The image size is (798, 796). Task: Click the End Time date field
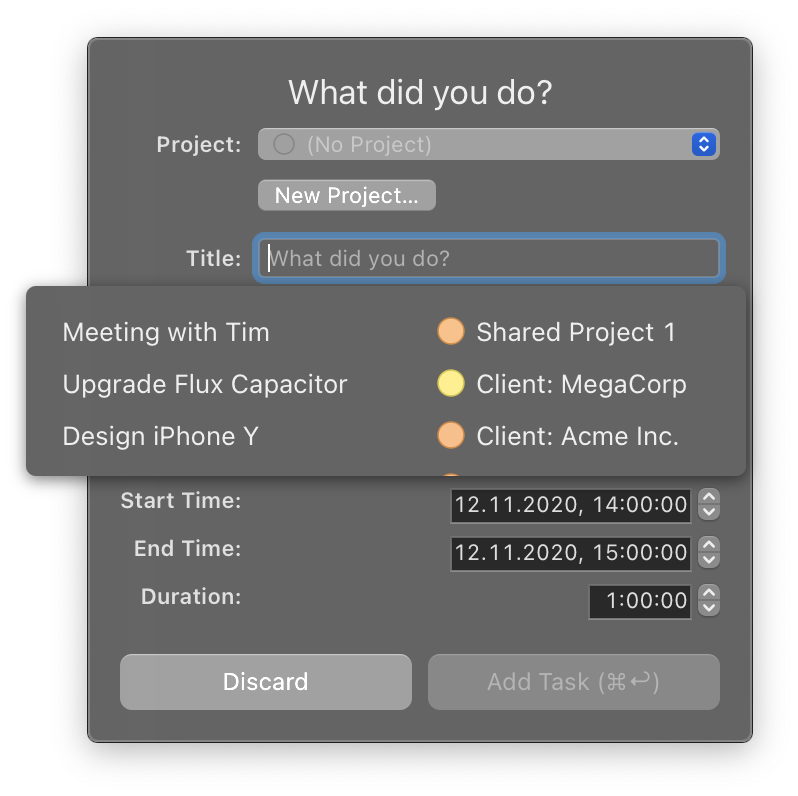point(570,553)
